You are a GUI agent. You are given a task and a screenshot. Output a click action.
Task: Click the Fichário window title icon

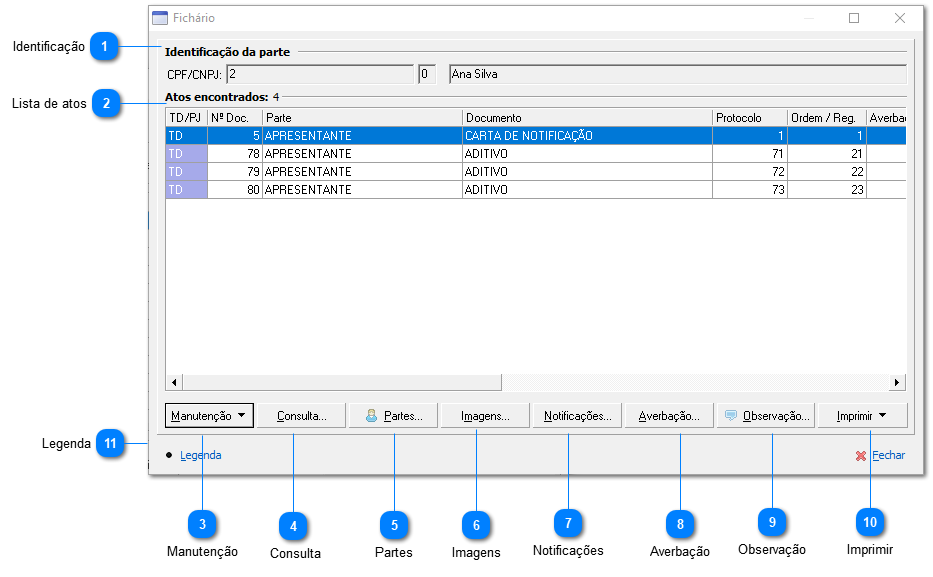coord(160,18)
